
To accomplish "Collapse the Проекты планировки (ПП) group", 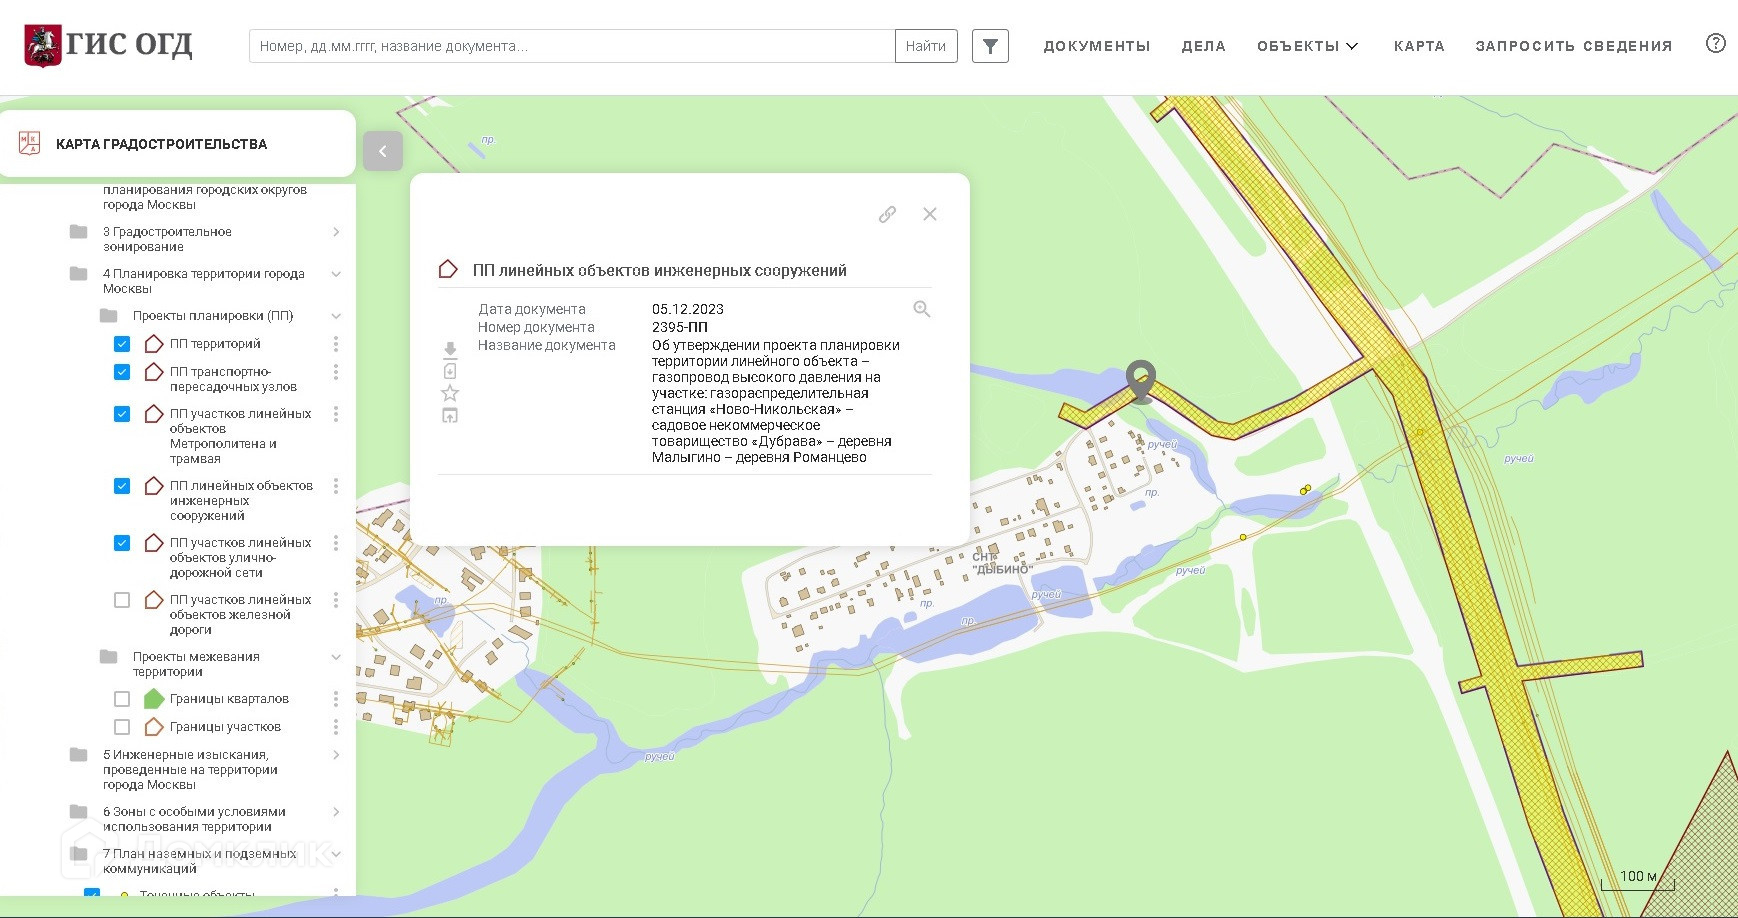I will (336, 316).
